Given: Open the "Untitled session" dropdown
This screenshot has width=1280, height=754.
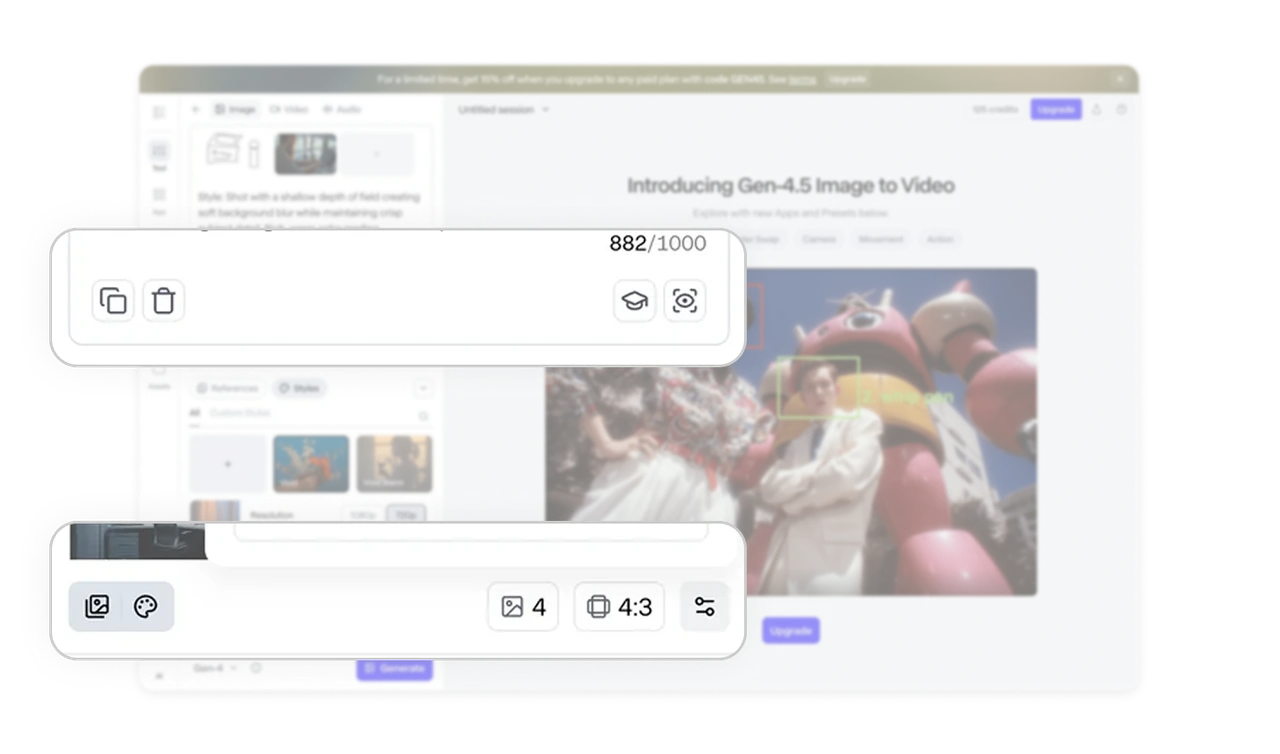Looking at the screenshot, I should pyautogui.click(x=504, y=109).
